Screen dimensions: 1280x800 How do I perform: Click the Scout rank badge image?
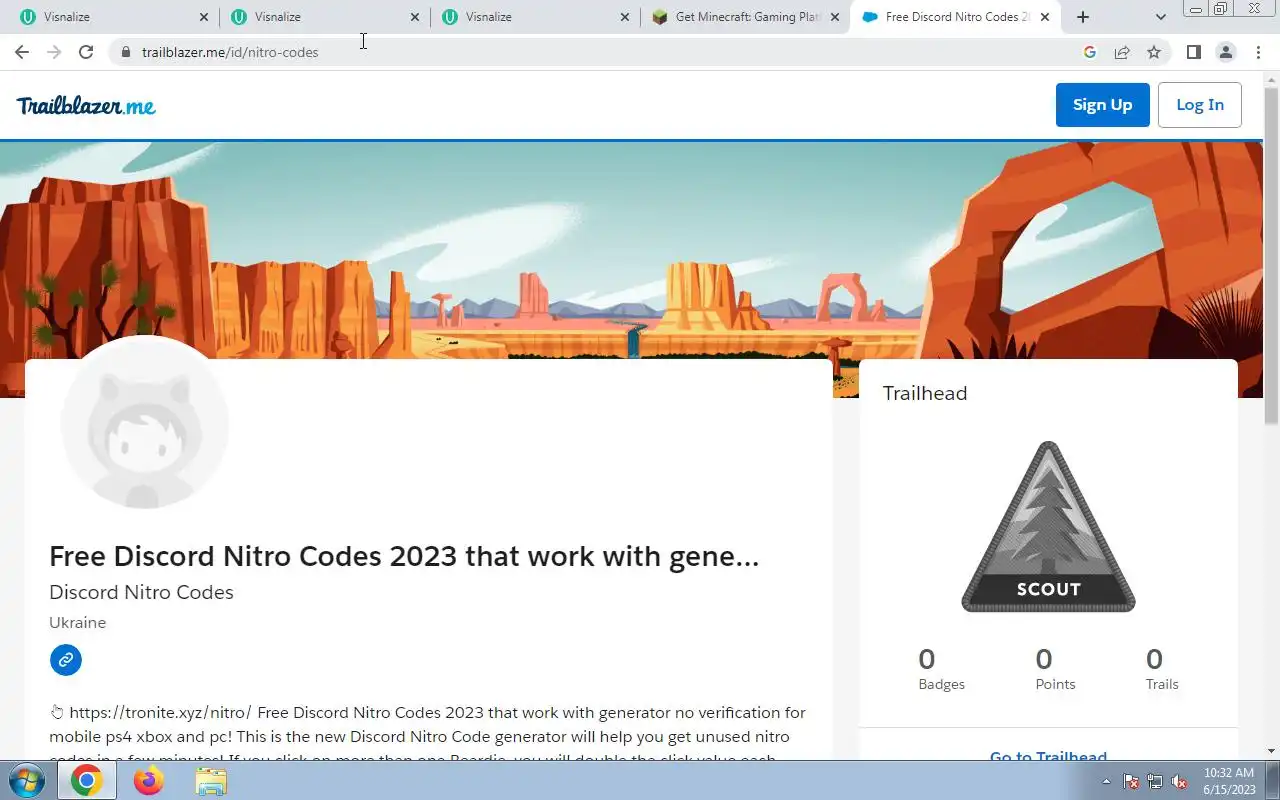click(1048, 527)
